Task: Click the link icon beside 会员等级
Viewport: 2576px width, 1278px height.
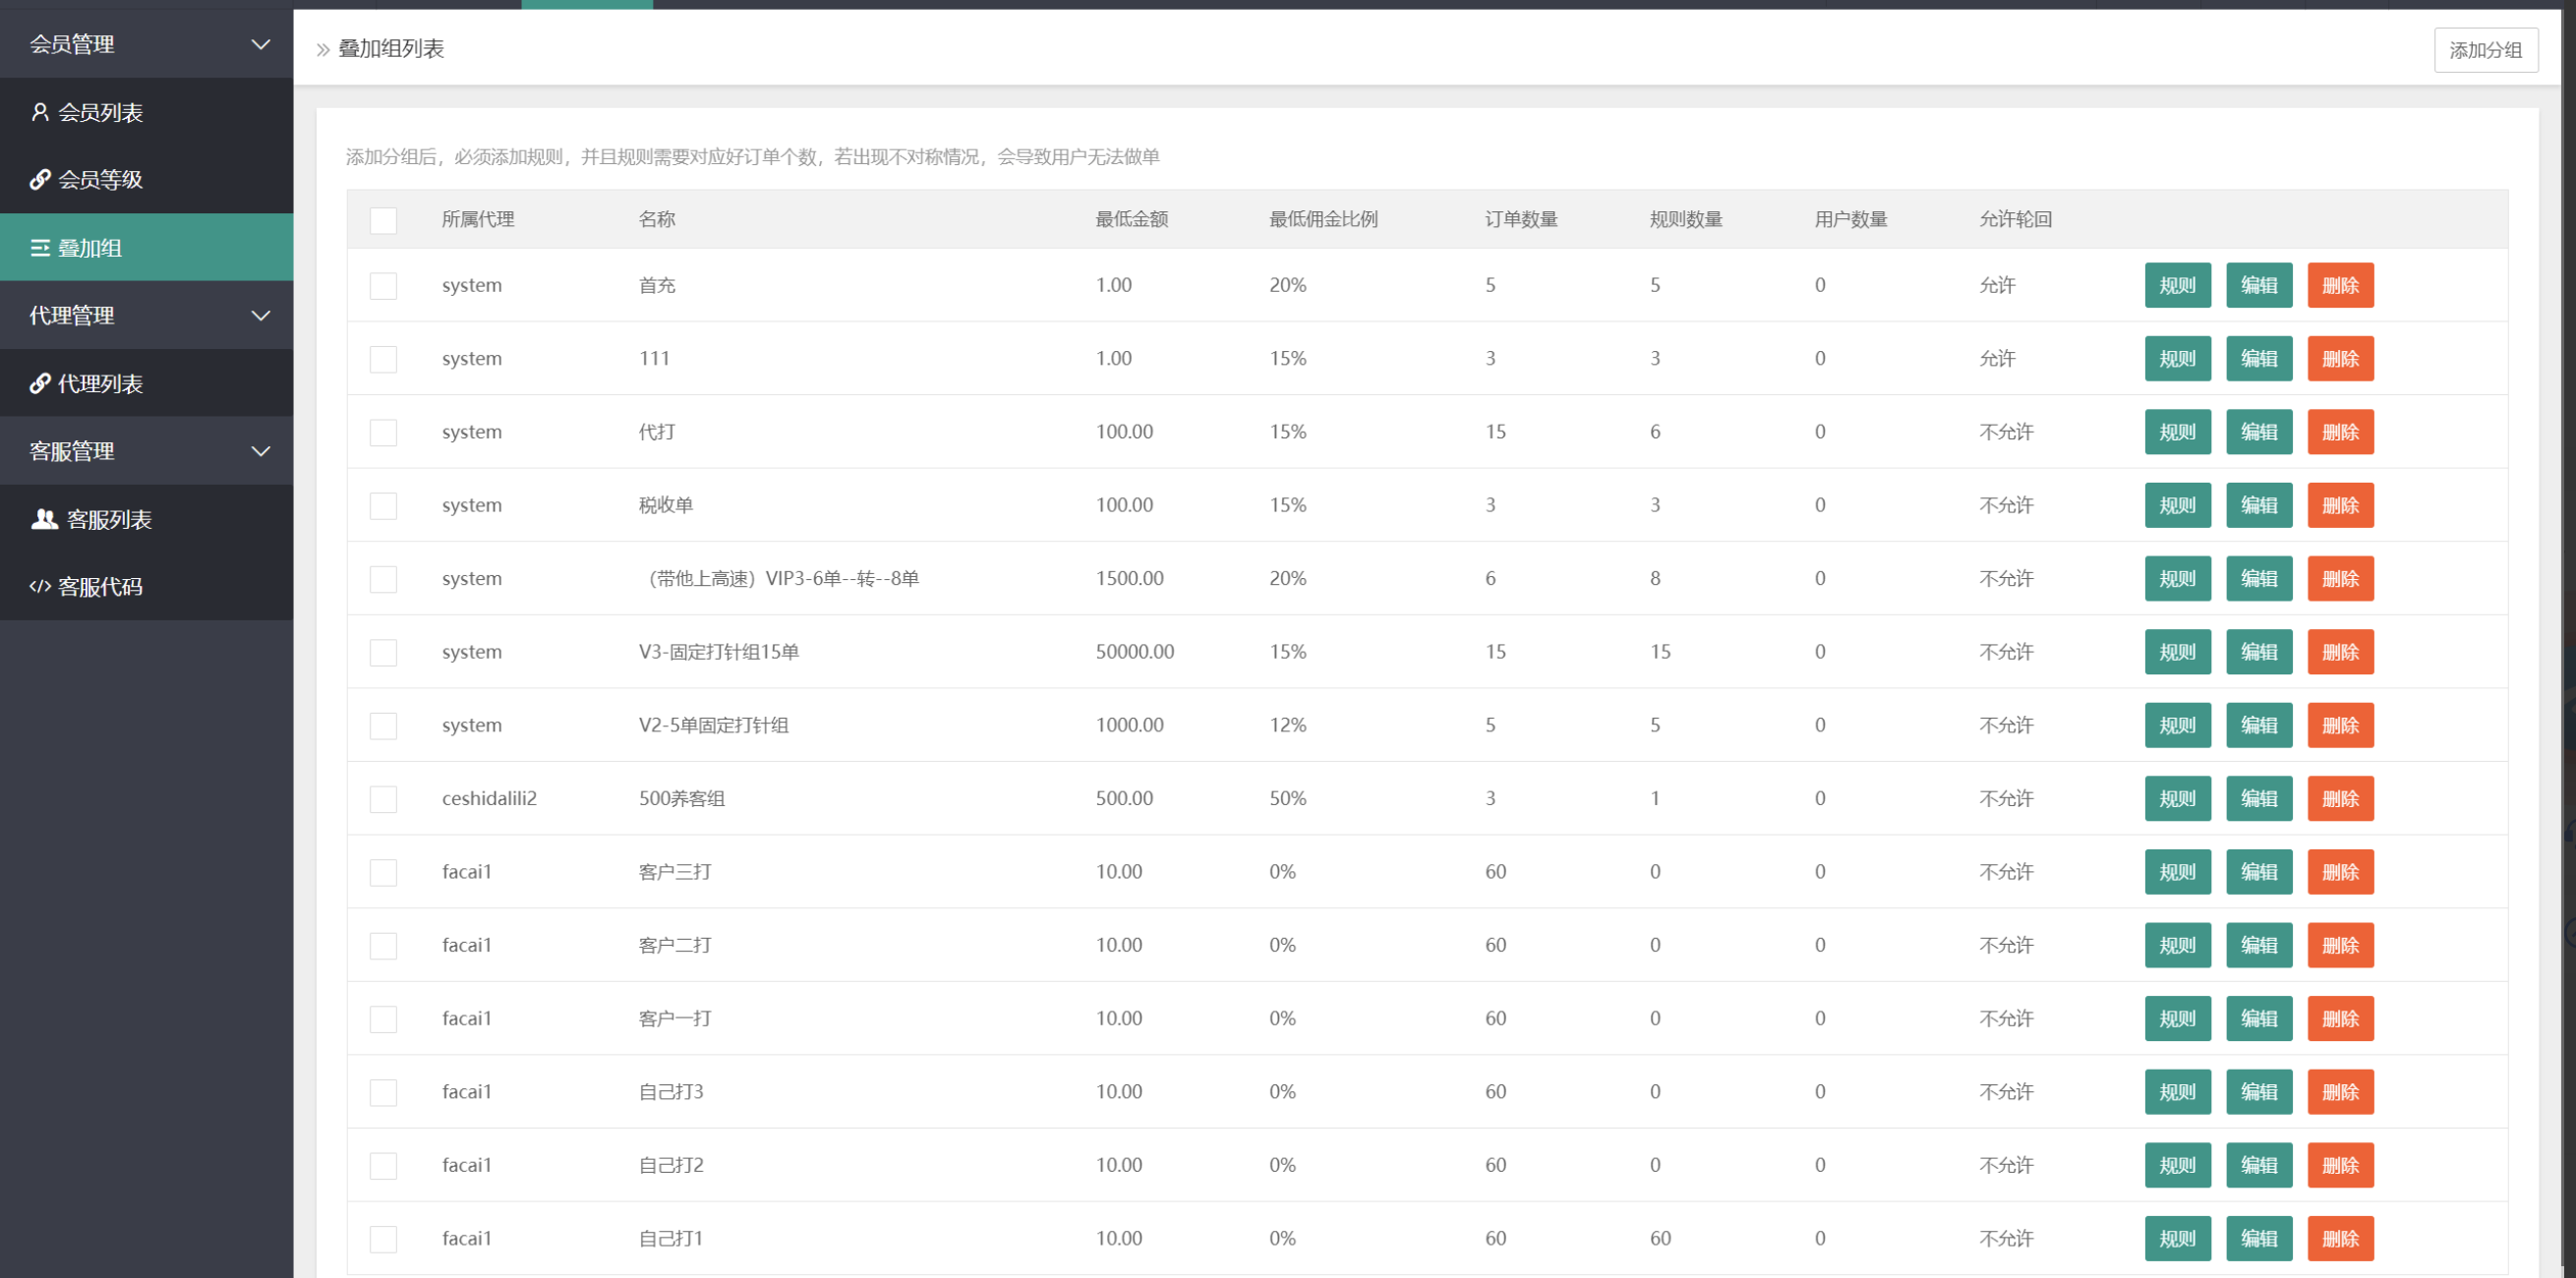Action: click(x=40, y=179)
